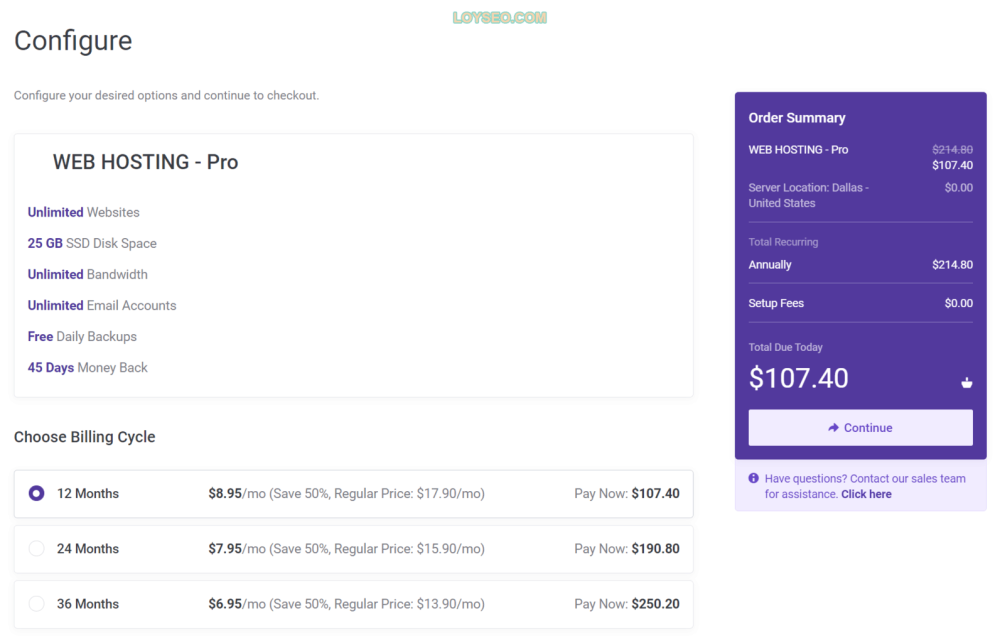
Task: Click the $7.95/mo price text
Action: (237, 549)
